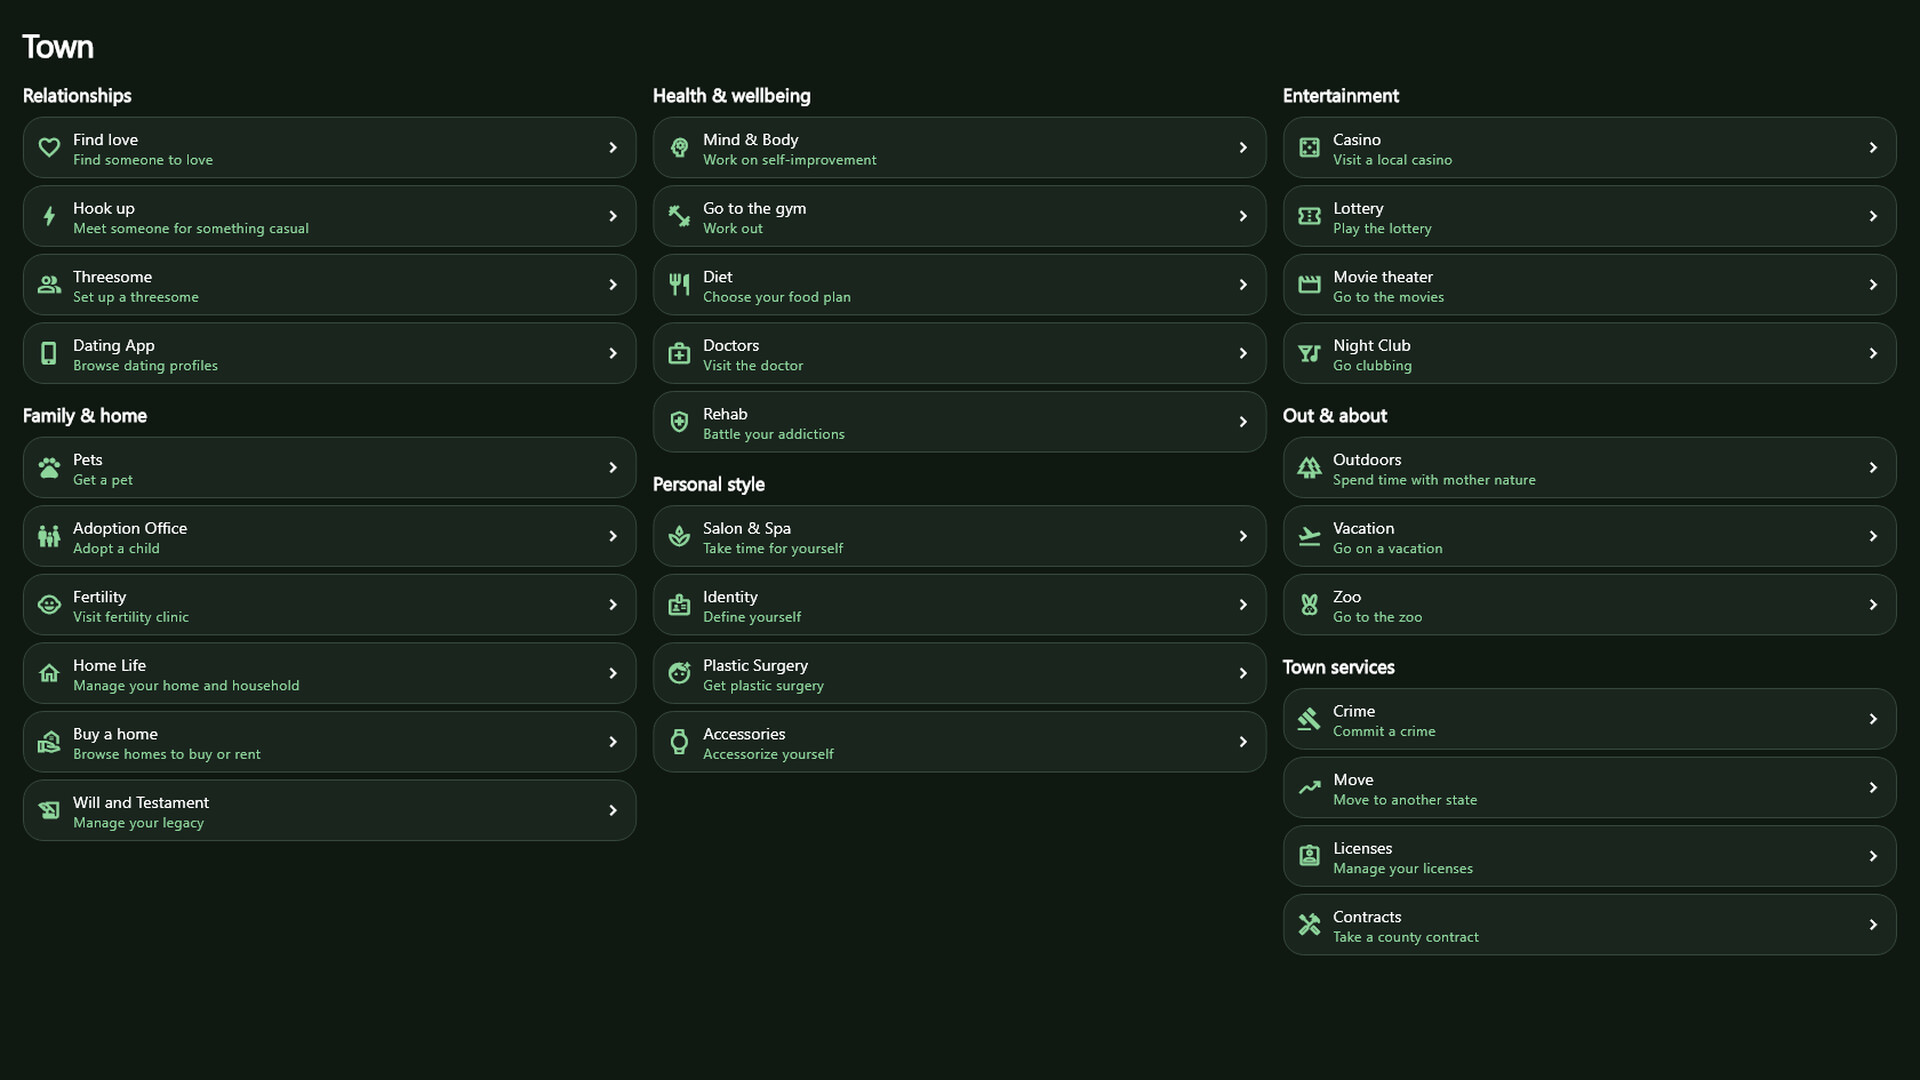The image size is (1920, 1080).
Task: Click the airplane icon for Vacation
Action: click(x=1309, y=536)
